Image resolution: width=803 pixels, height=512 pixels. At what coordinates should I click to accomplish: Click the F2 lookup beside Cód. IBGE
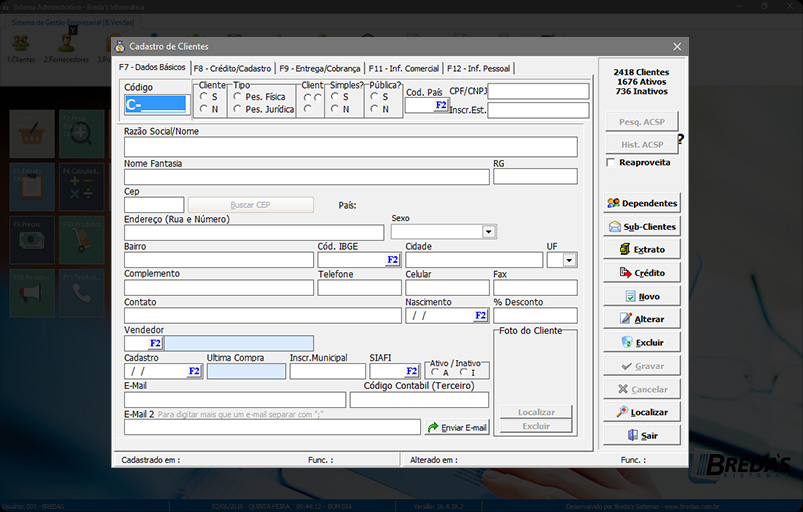[x=393, y=260]
